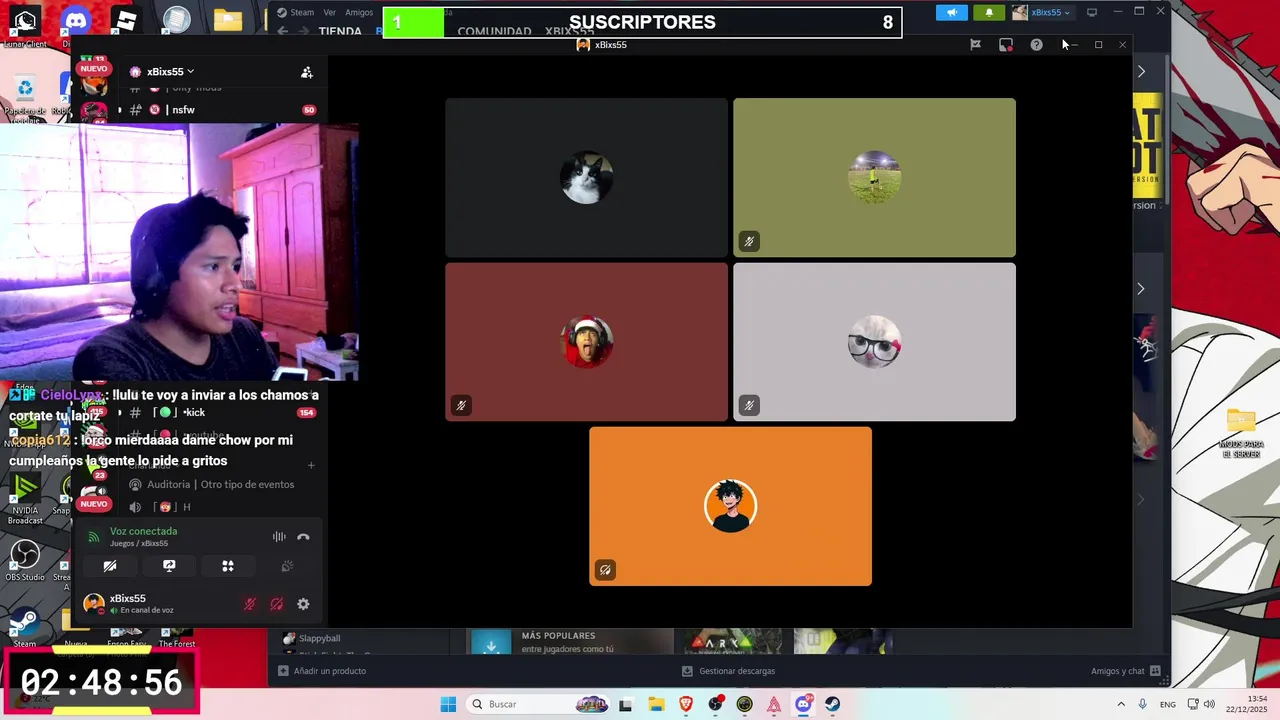Click the taskbar Buscar search box
The height and width of the screenshot is (720, 1280).
[539, 704]
